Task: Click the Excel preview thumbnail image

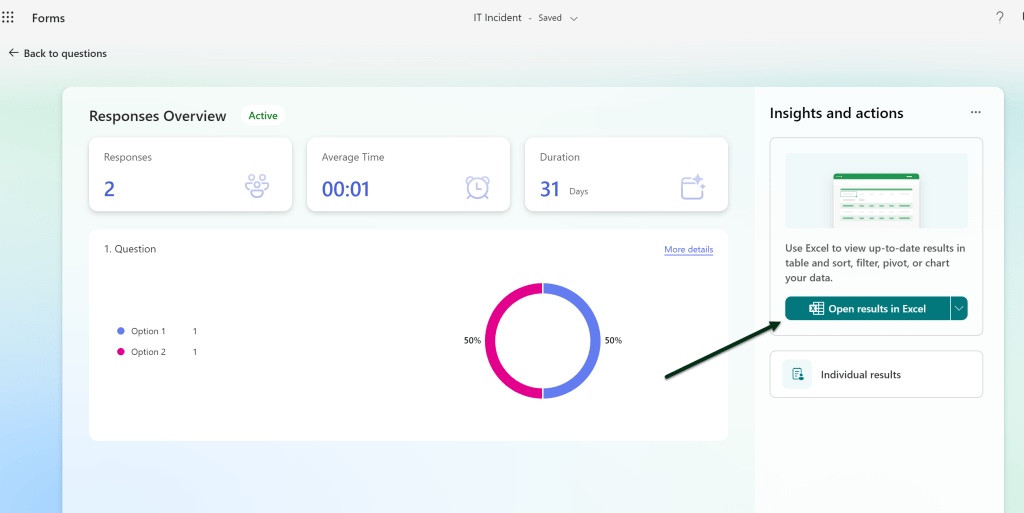Action: point(876,190)
